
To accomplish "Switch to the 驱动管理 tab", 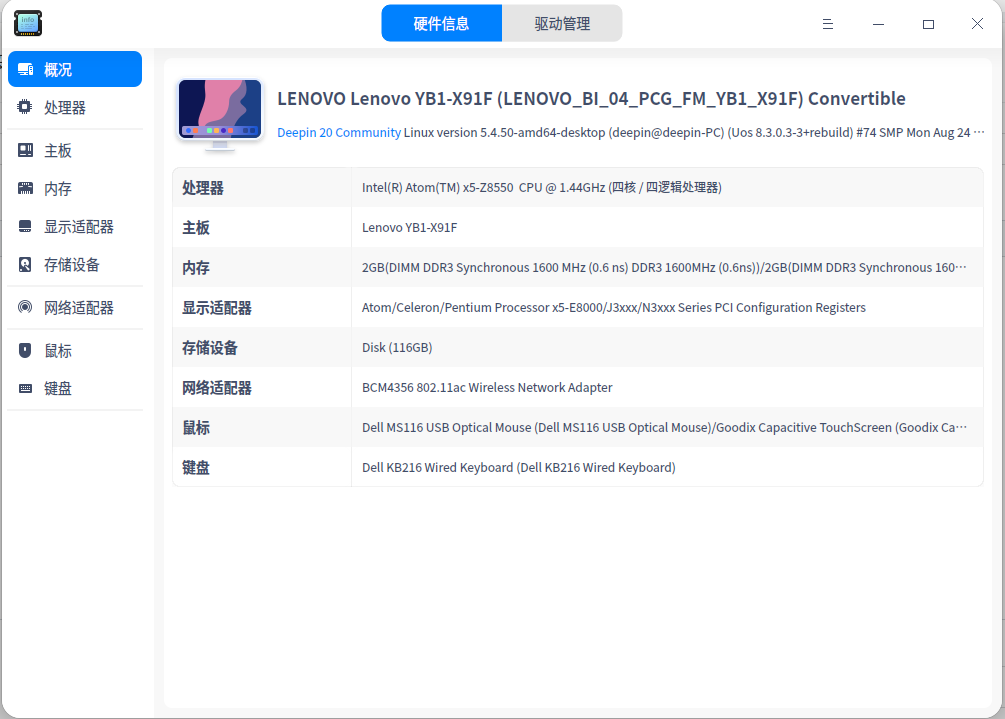I will (562, 22).
